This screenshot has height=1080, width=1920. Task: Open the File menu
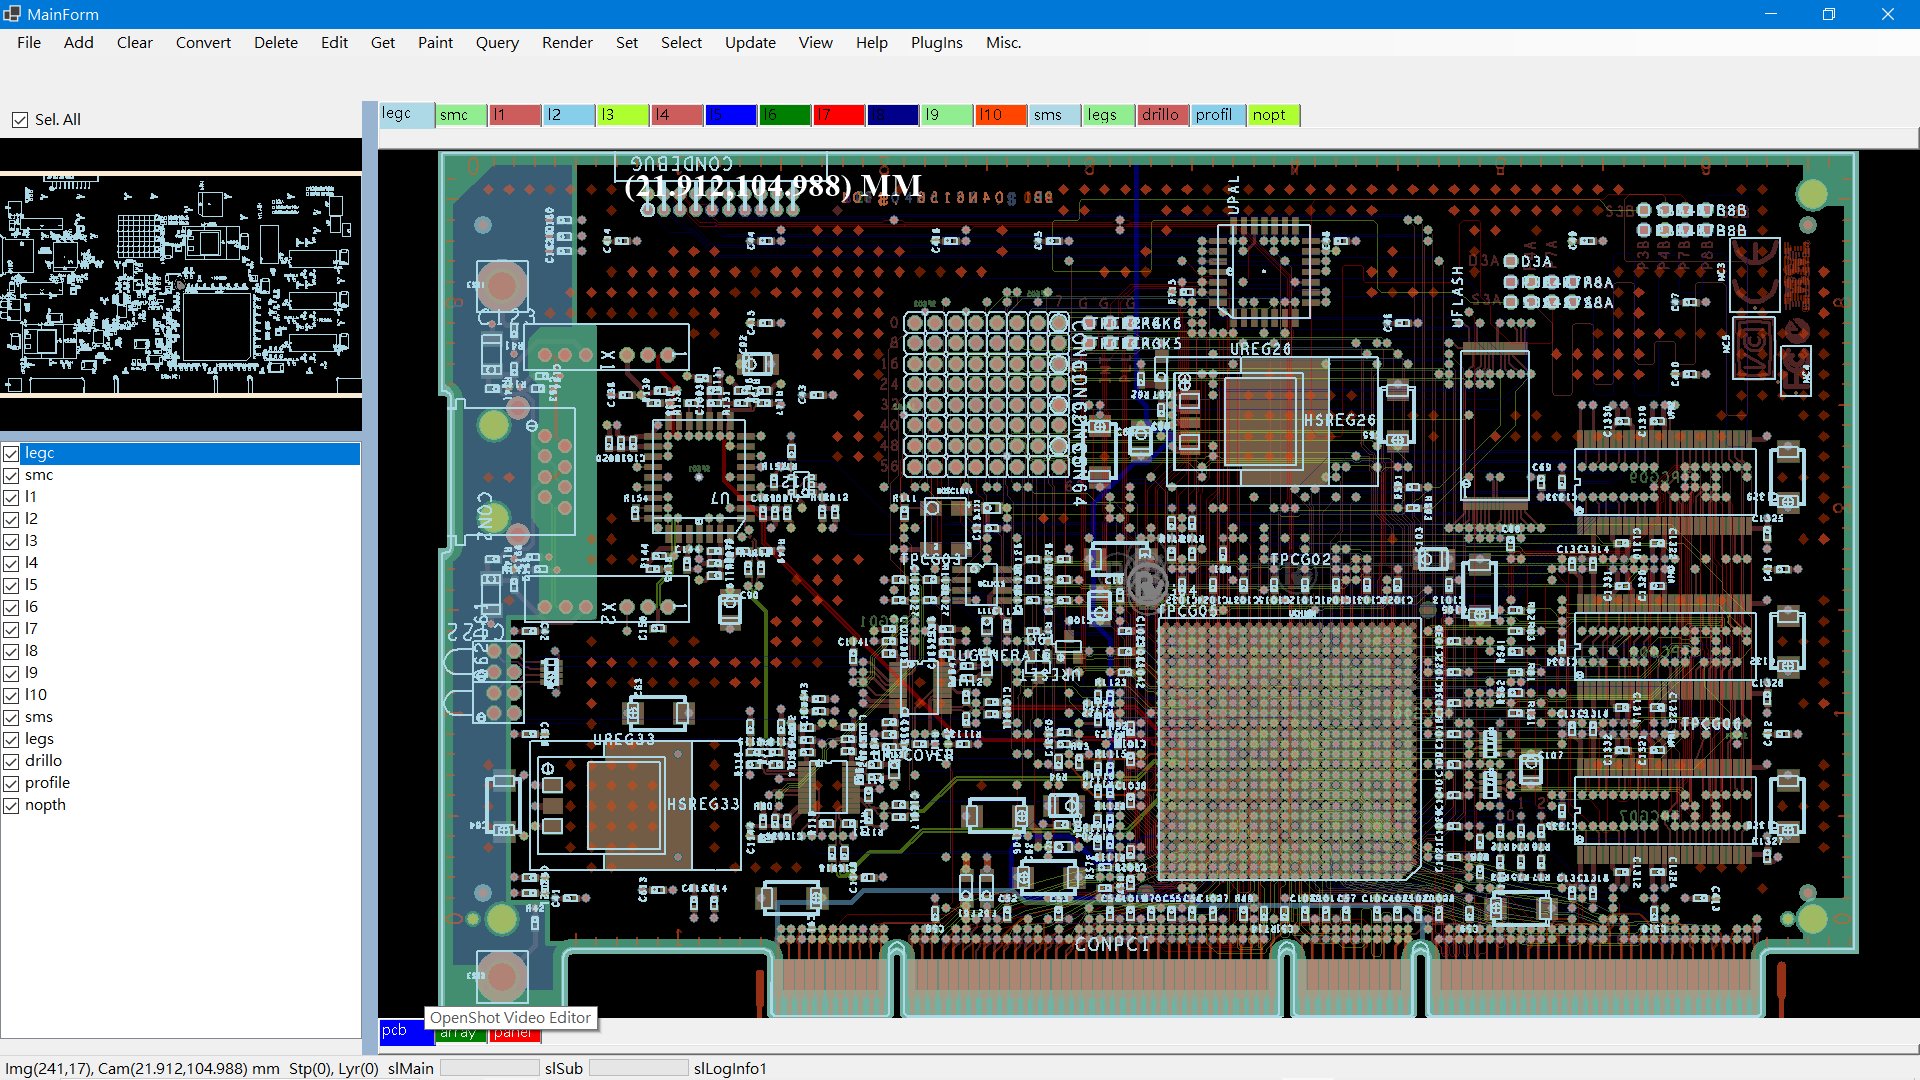pyautogui.click(x=29, y=43)
